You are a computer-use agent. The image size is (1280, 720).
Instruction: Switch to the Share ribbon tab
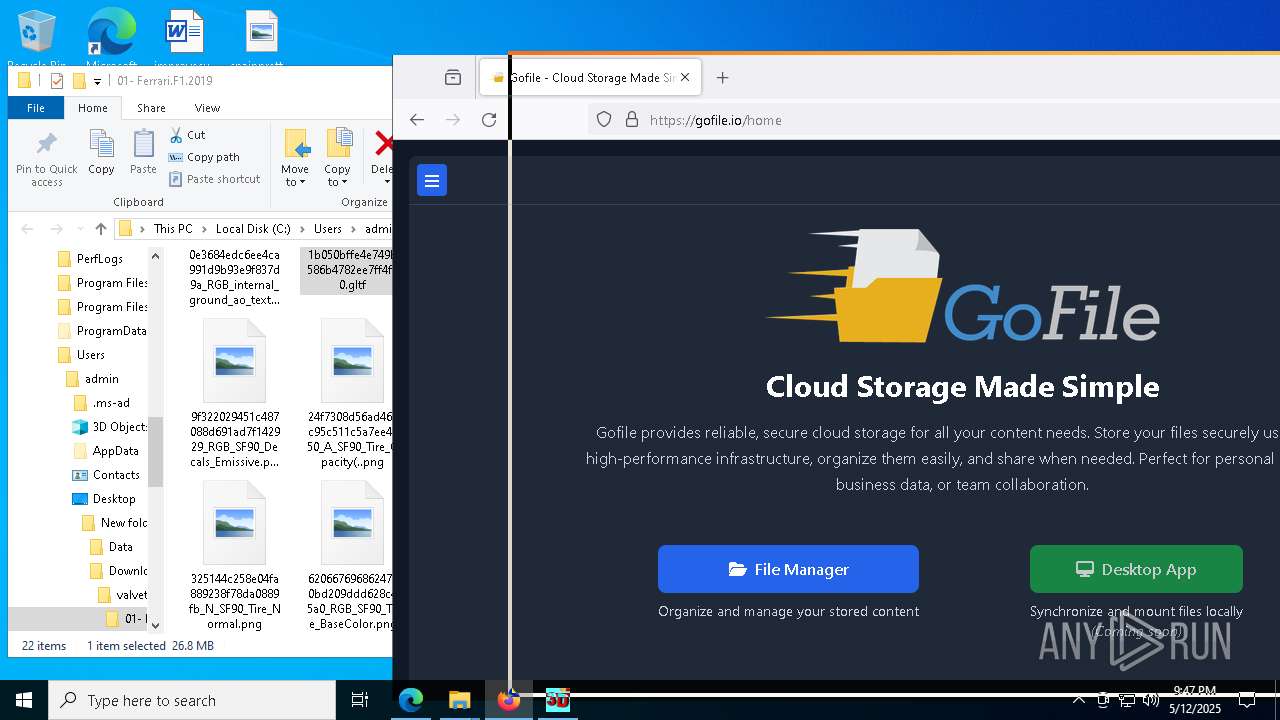point(151,108)
